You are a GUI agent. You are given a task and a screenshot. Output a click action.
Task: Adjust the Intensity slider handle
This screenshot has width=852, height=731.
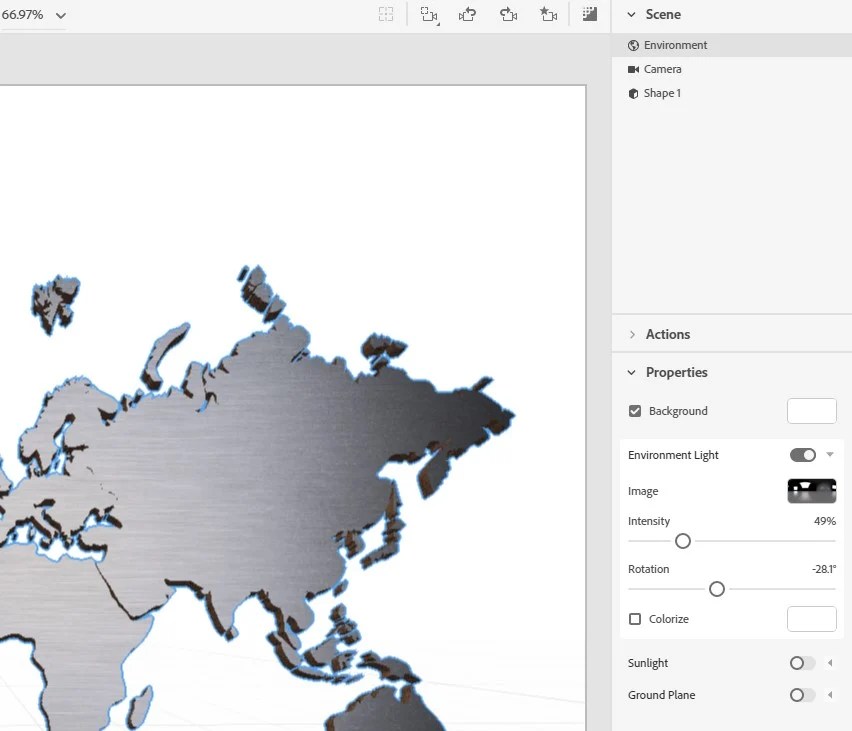click(683, 541)
